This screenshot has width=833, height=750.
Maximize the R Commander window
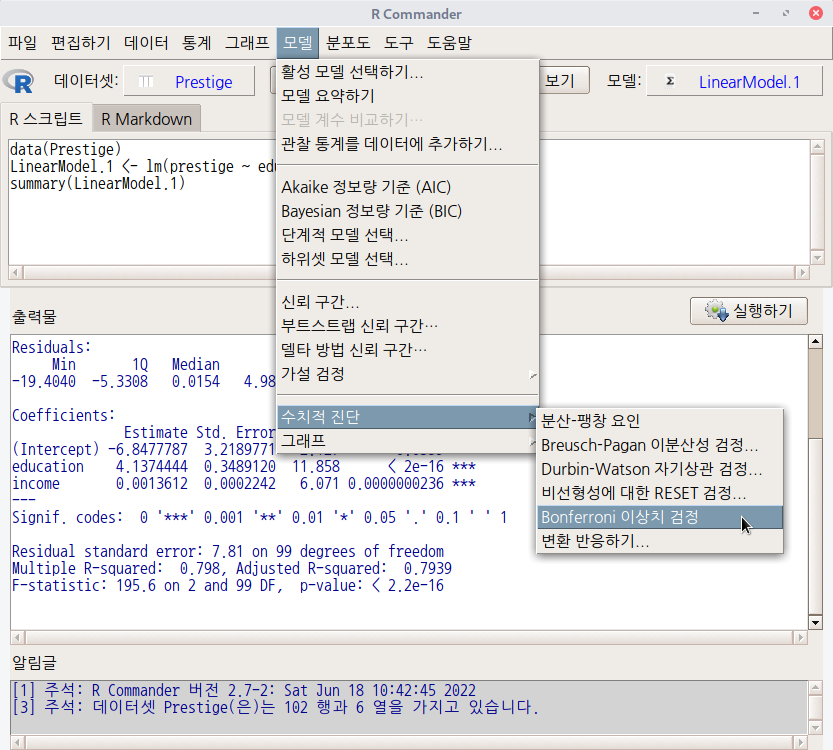[786, 13]
